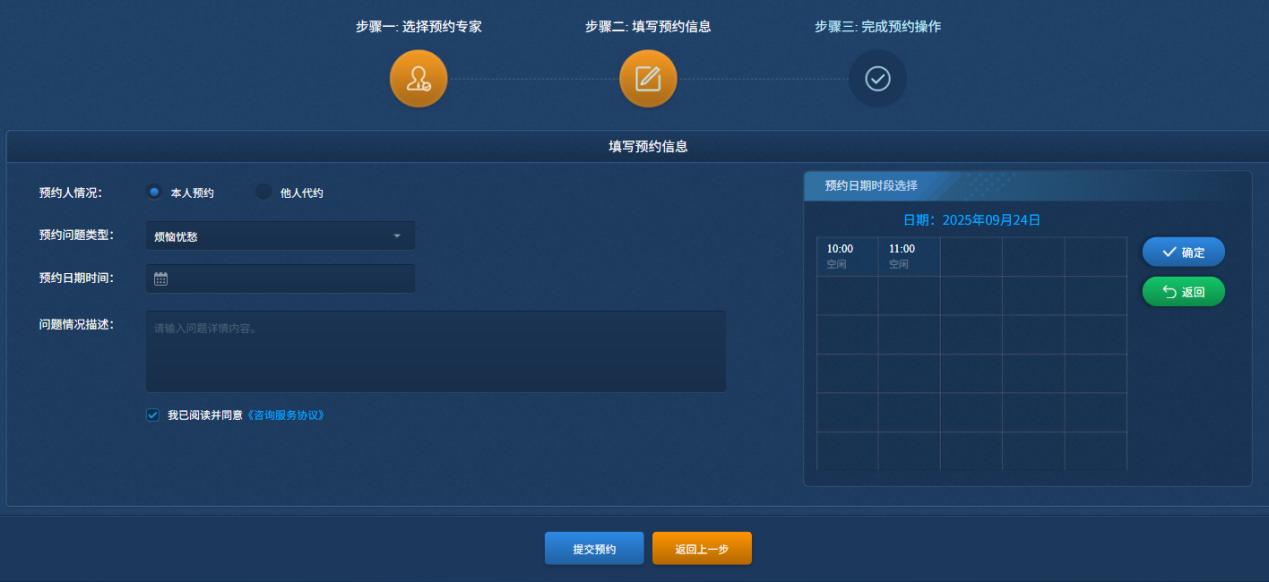Click the 步骤一: 选择预约专家 step label
This screenshot has width=1269, height=582.
418,27
